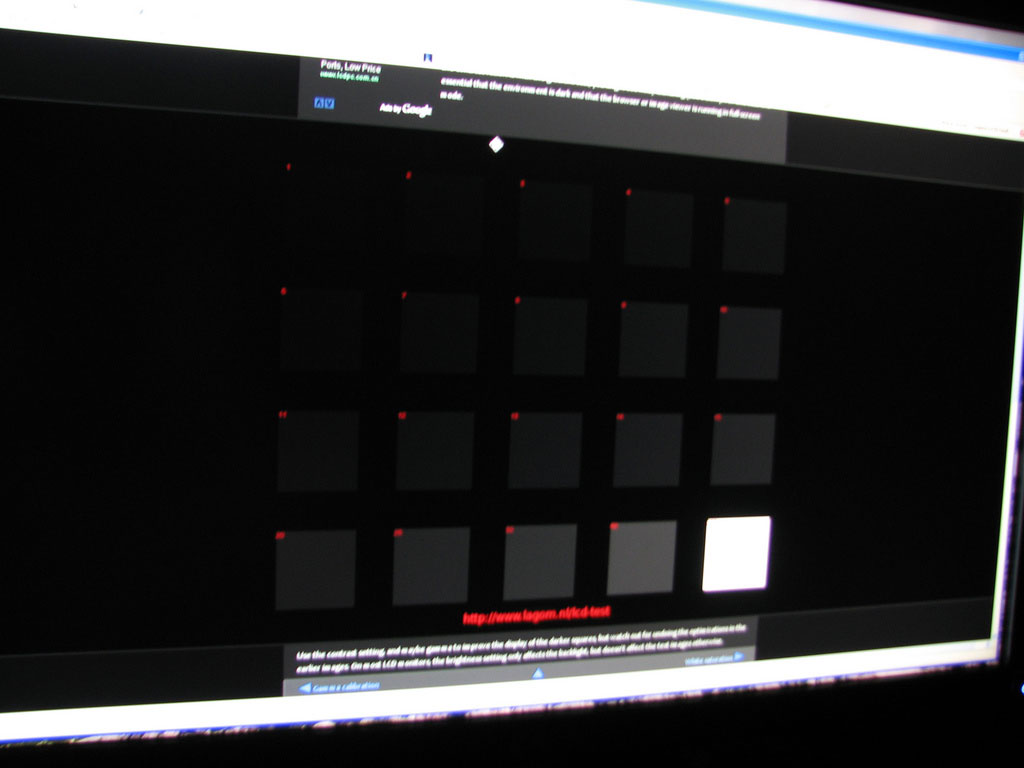Image resolution: width=1024 pixels, height=768 pixels.
Task: Click the gray square numbered 19
Action: coord(641,557)
